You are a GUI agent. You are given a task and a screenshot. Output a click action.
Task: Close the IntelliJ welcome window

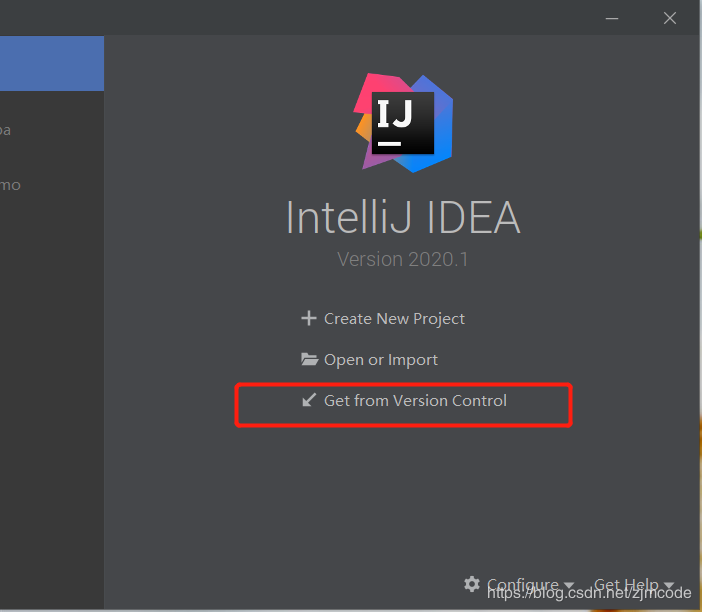coord(670,17)
